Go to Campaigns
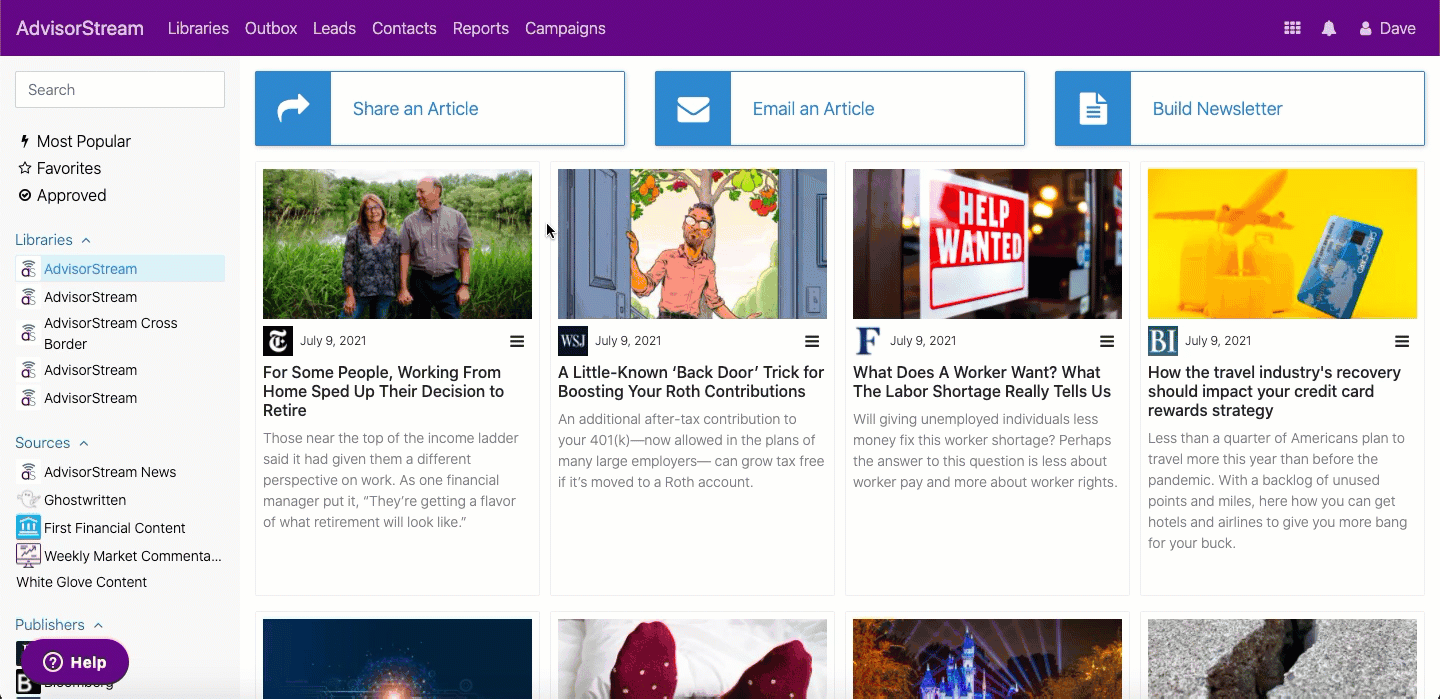This screenshot has height=699, width=1440. point(565,29)
